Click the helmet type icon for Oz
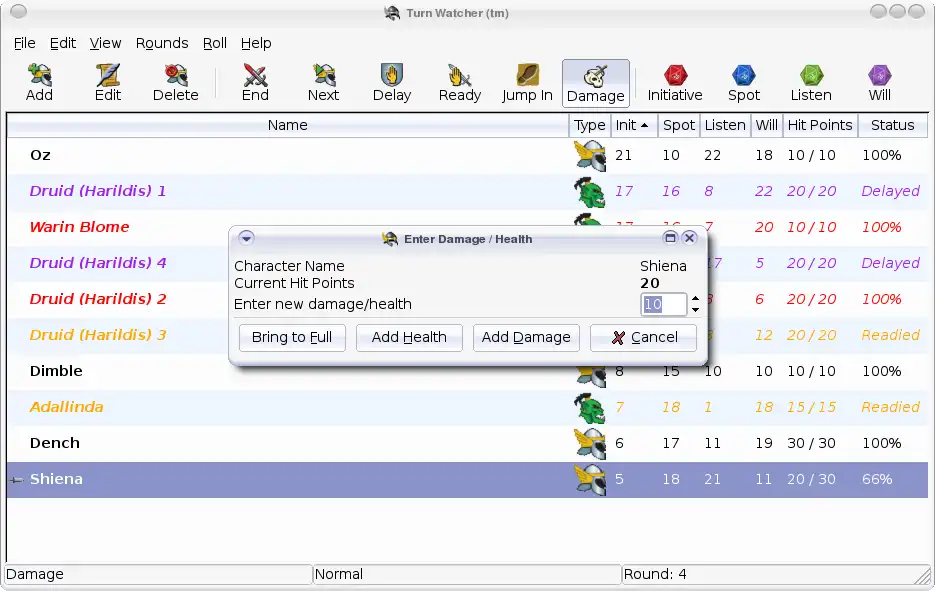This screenshot has height=592, width=935. pyautogui.click(x=590, y=156)
